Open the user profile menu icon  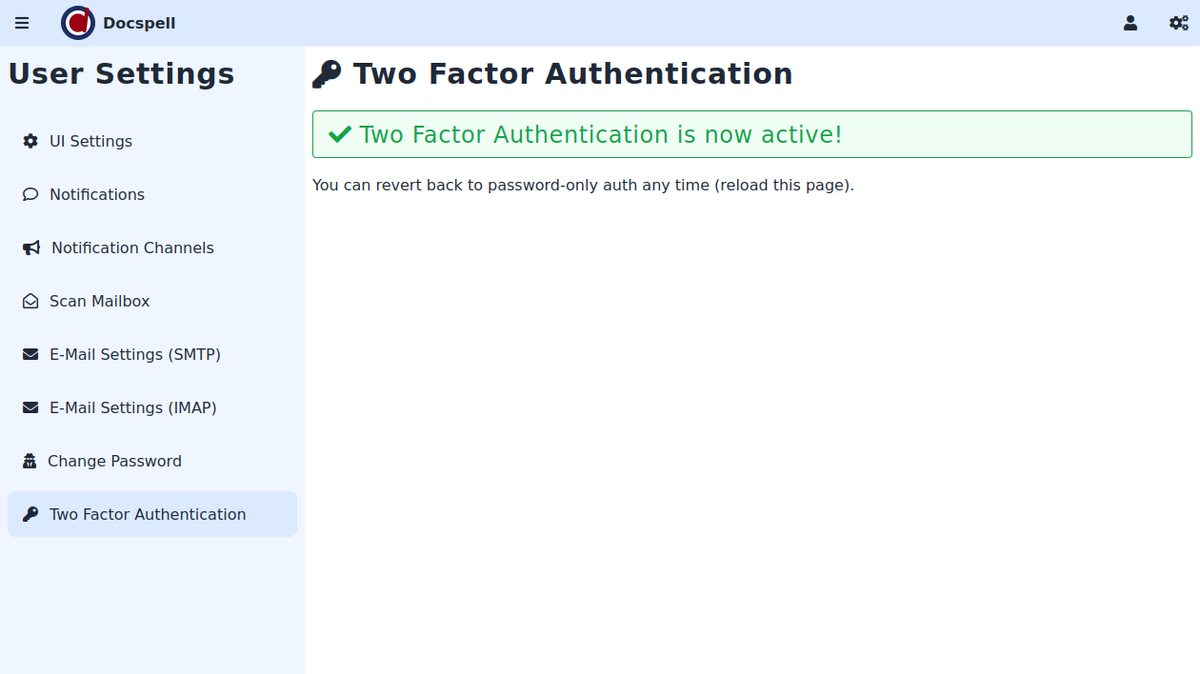[1130, 23]
